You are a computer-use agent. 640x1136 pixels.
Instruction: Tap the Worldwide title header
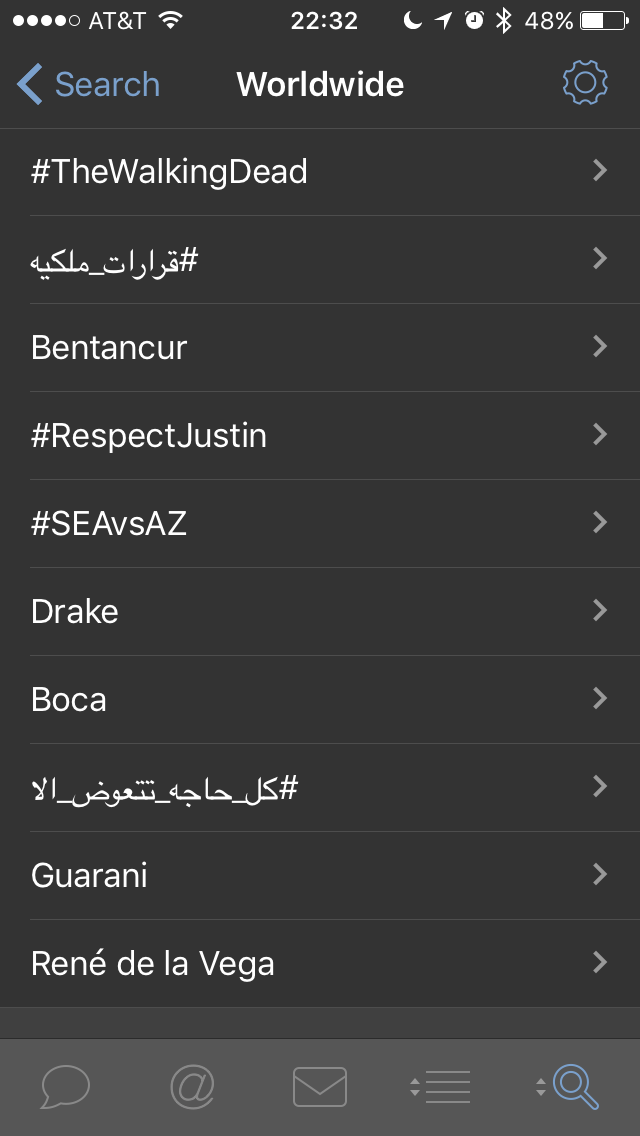[320, 84]
